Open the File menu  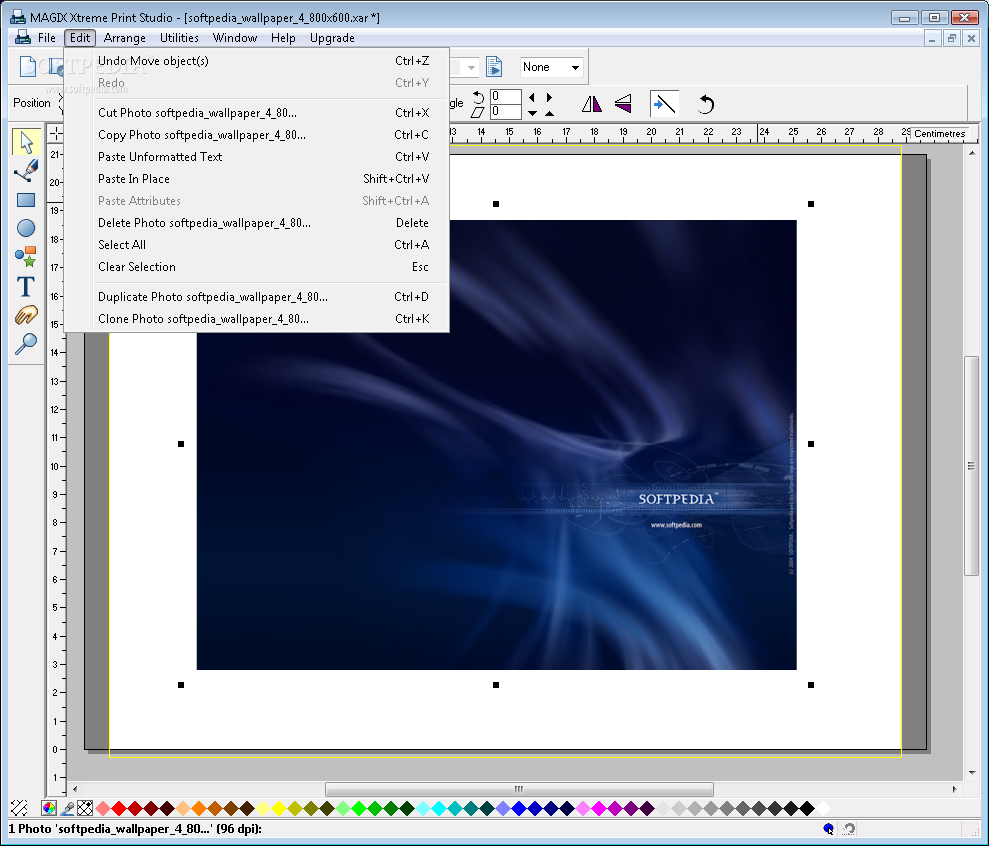[x=47, y=38]
